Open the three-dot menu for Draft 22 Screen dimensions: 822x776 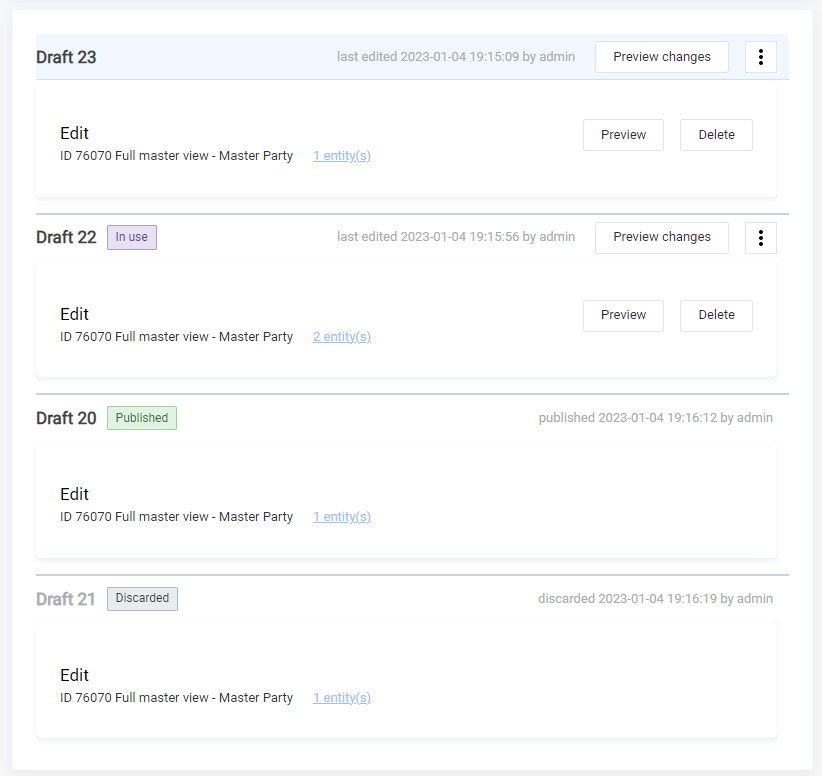[761, 237]
